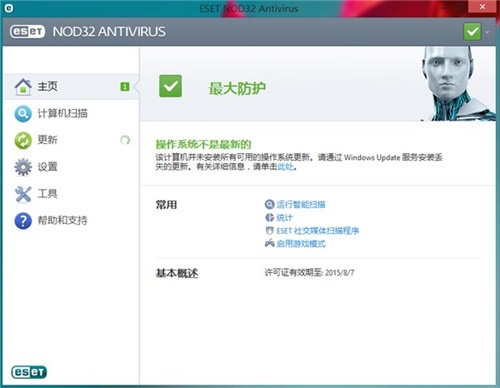The image size is (500, 388).
Task: Click the 基本概述 section label
Action: tap(177, 273)
